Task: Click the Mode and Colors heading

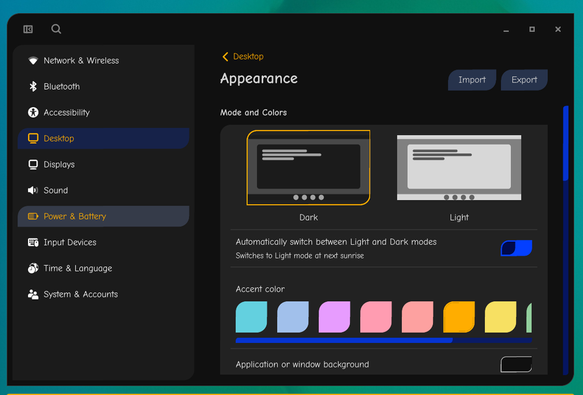Action: [x=253, y=113]
